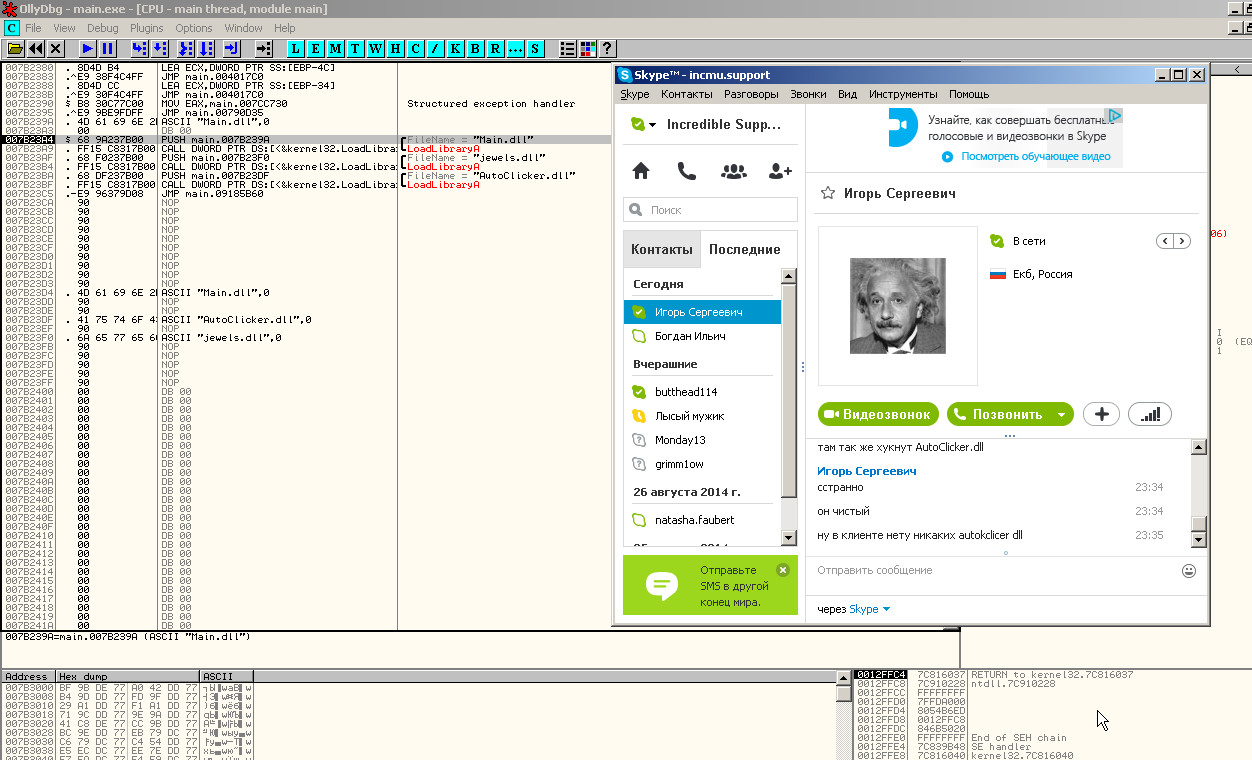The width and height of the screenshot is (1252, 760).
Task: Click Einstein profile picture thumbnail
Action: point(898,306)
